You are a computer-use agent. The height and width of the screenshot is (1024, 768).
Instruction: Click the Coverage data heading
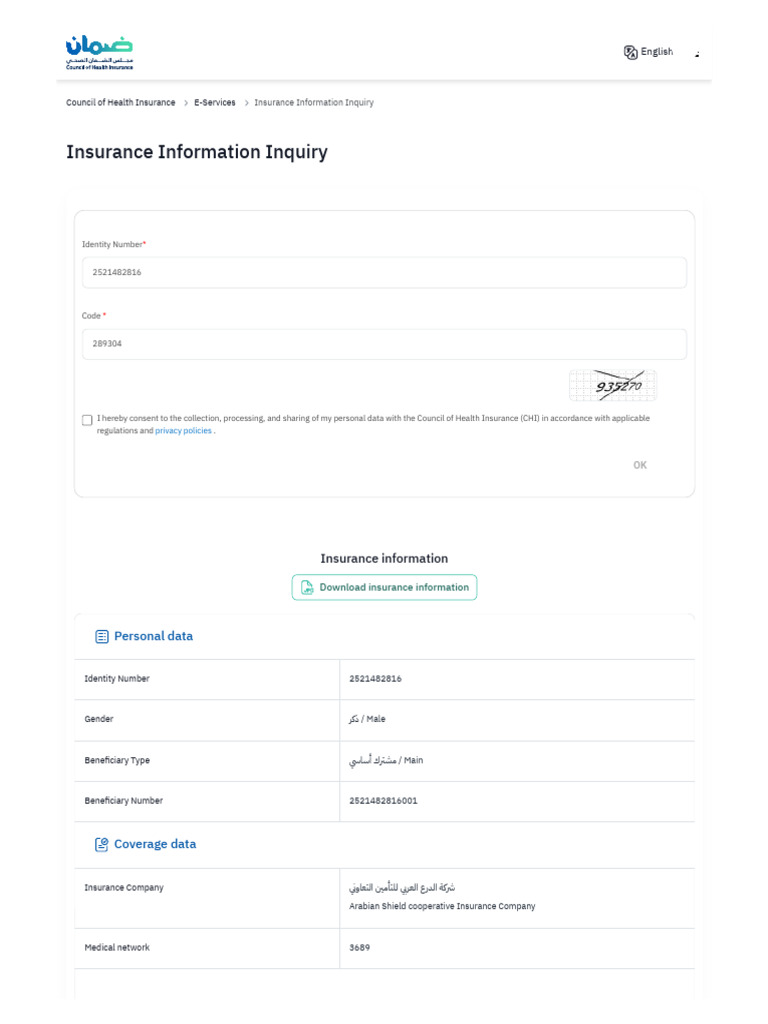155,844
